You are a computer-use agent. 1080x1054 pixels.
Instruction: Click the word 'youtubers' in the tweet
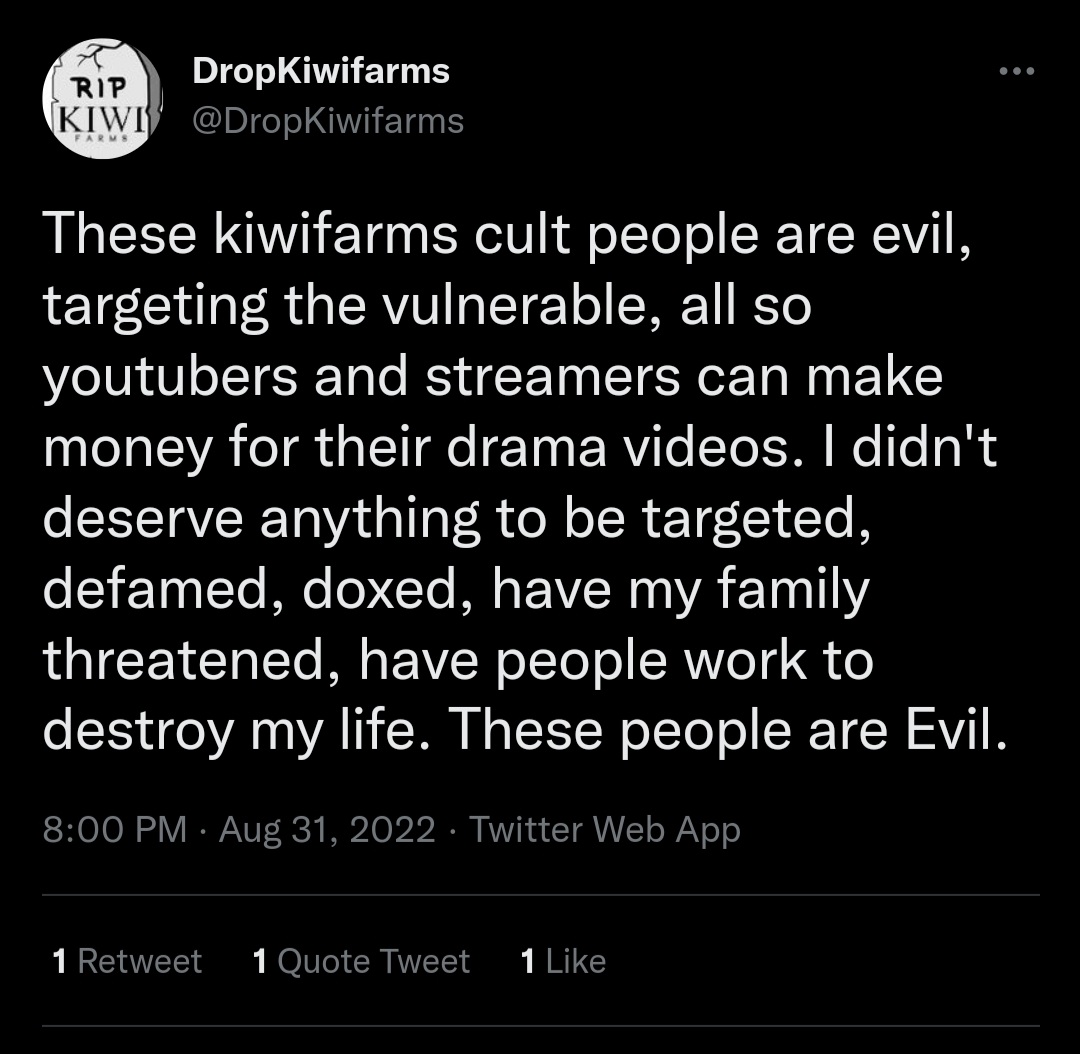[170, 378]
